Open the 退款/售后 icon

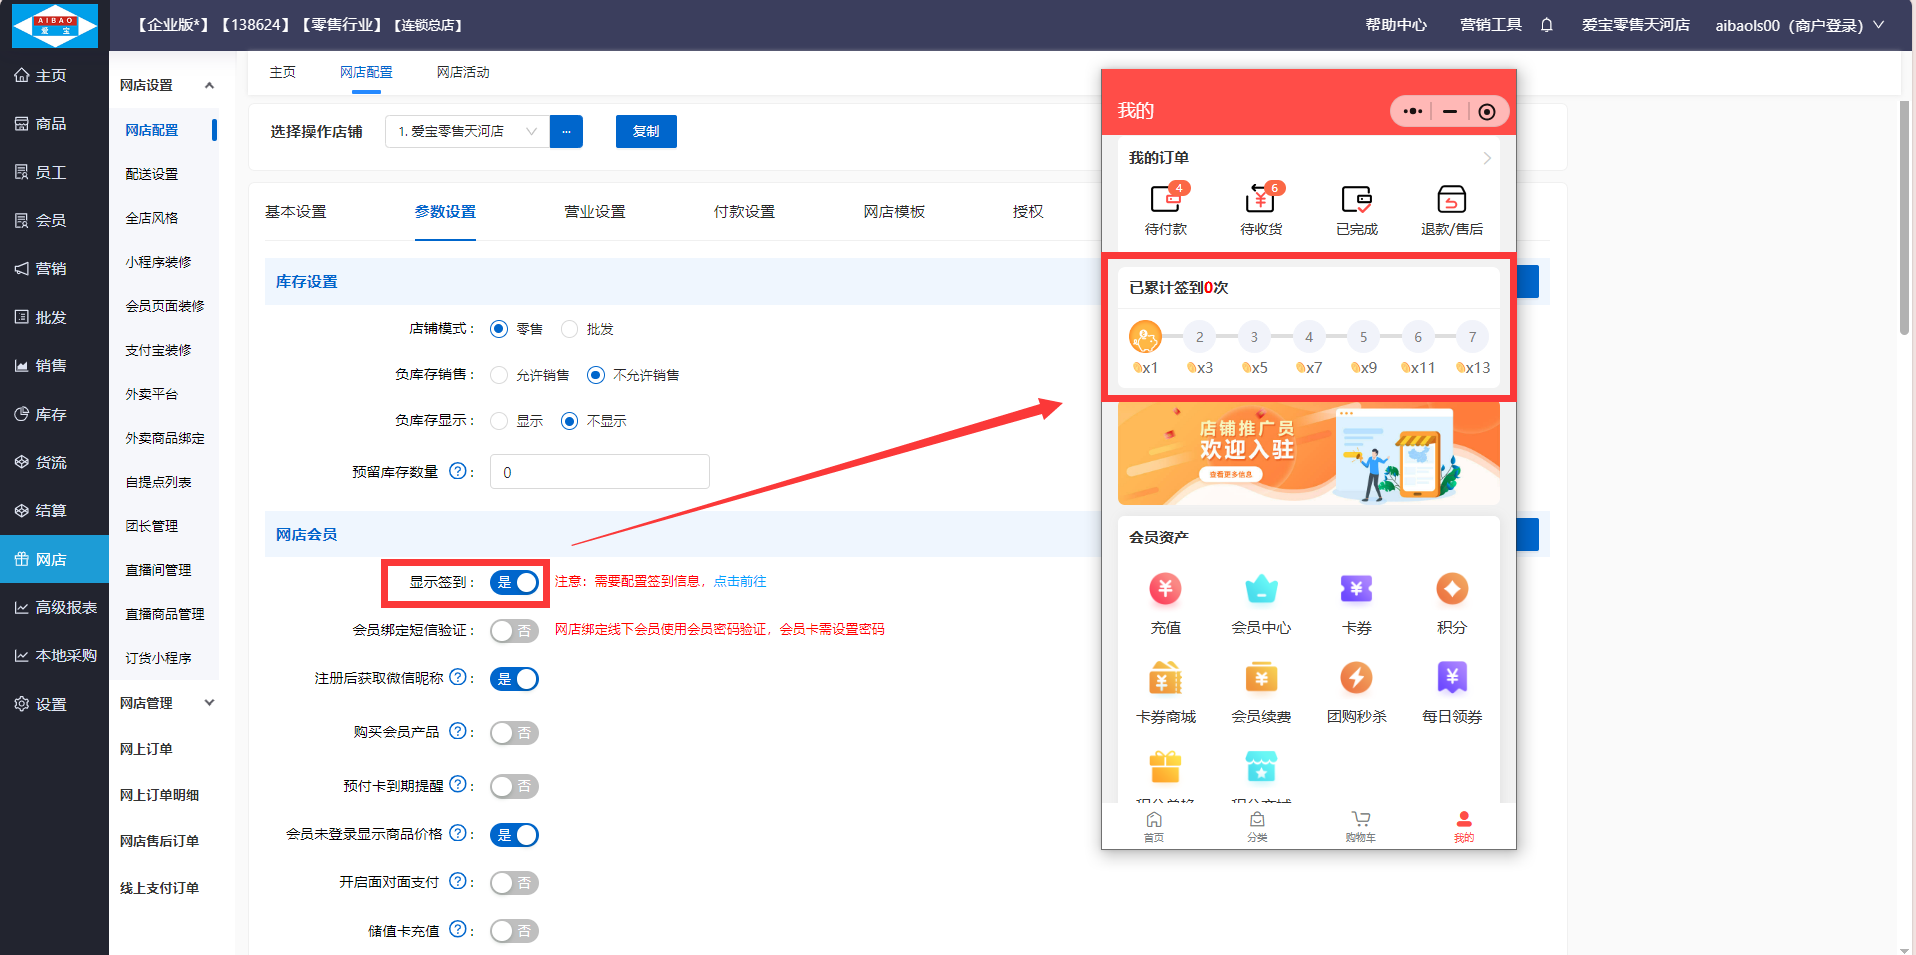[1451, 200]
